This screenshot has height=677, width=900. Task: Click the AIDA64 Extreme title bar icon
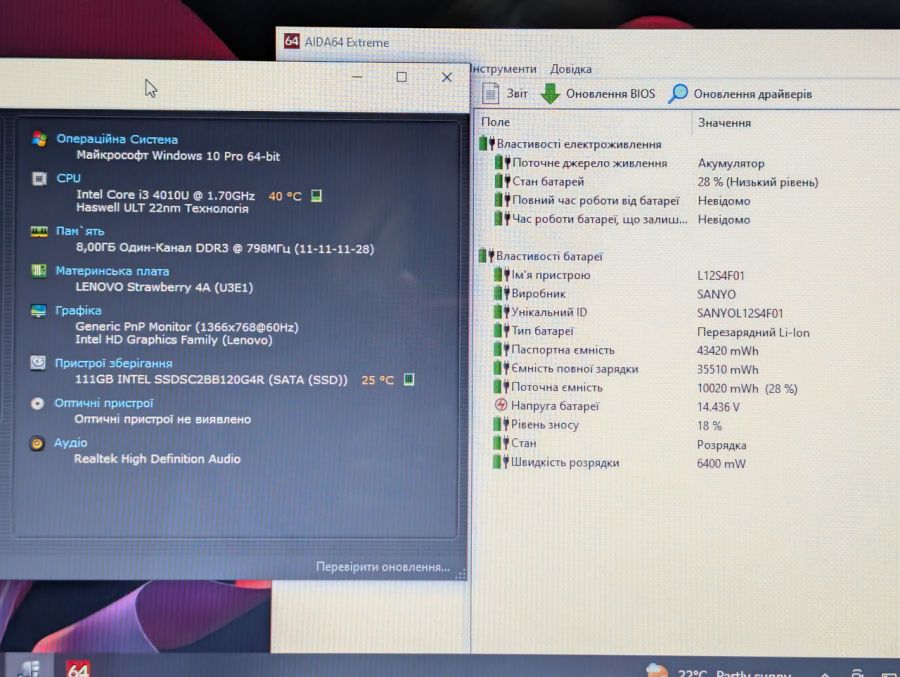point(292,41)
